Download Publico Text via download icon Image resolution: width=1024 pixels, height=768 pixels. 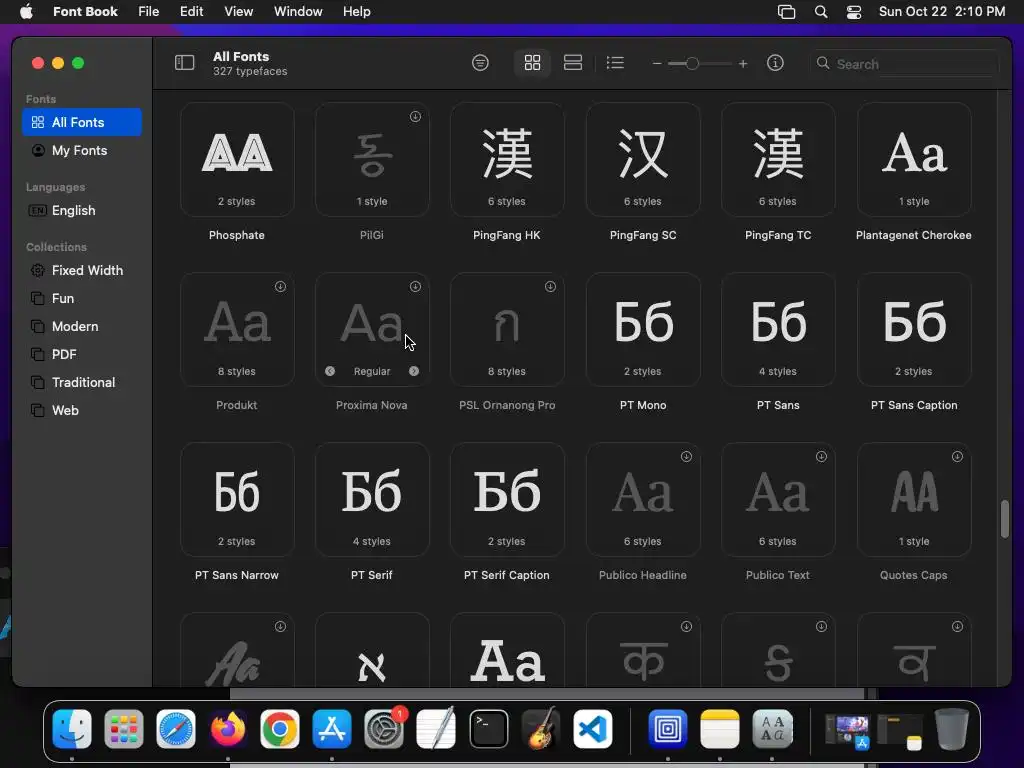click(822, 457)
